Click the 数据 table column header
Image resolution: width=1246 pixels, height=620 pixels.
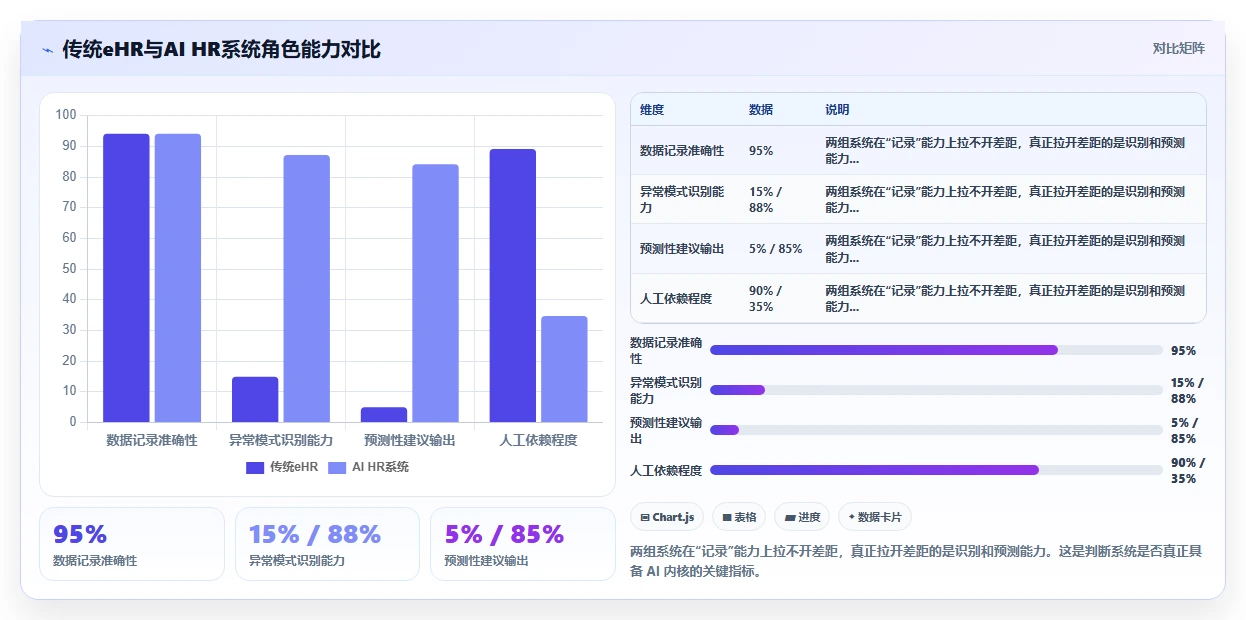tap(761, 110)
